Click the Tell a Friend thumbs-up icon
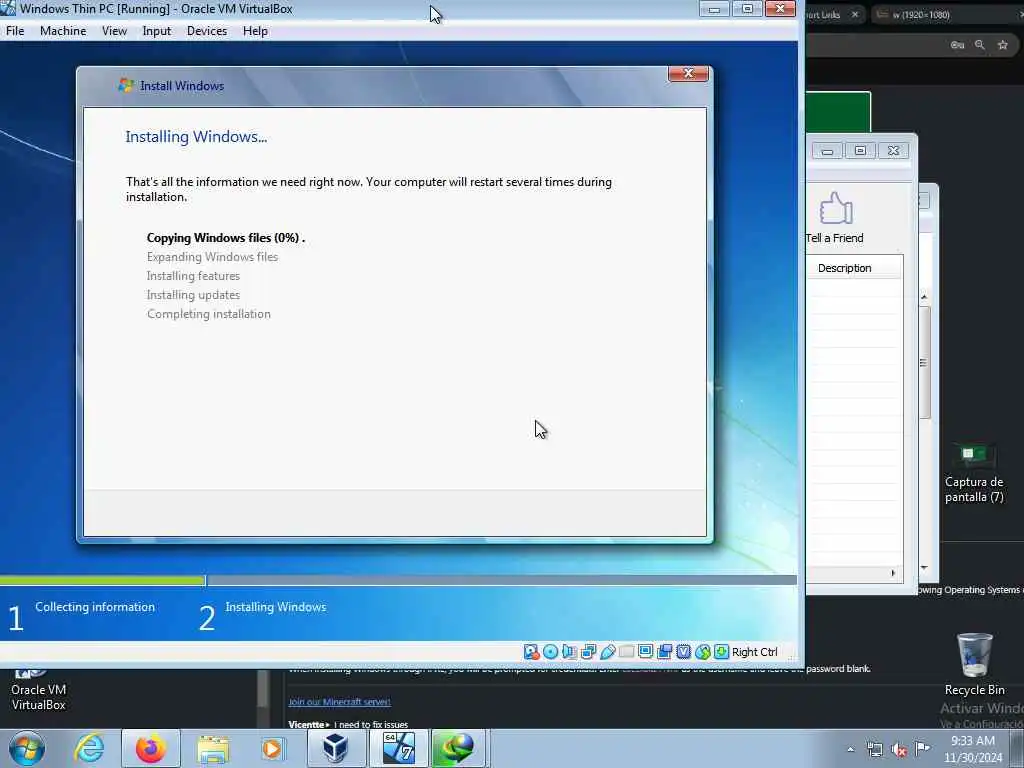 pyautogui.click(x=836, y=209)
